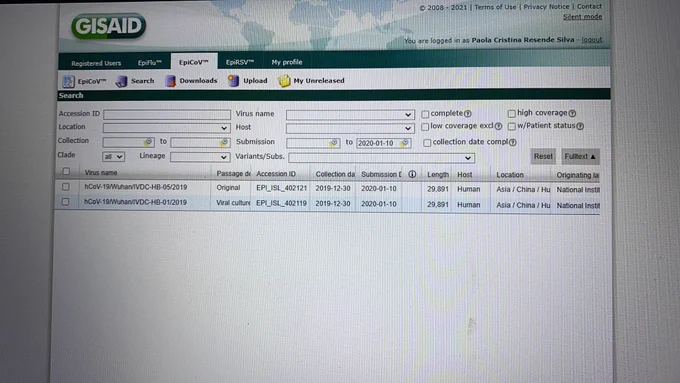Open the Search toolbar item

pos(135,81)
